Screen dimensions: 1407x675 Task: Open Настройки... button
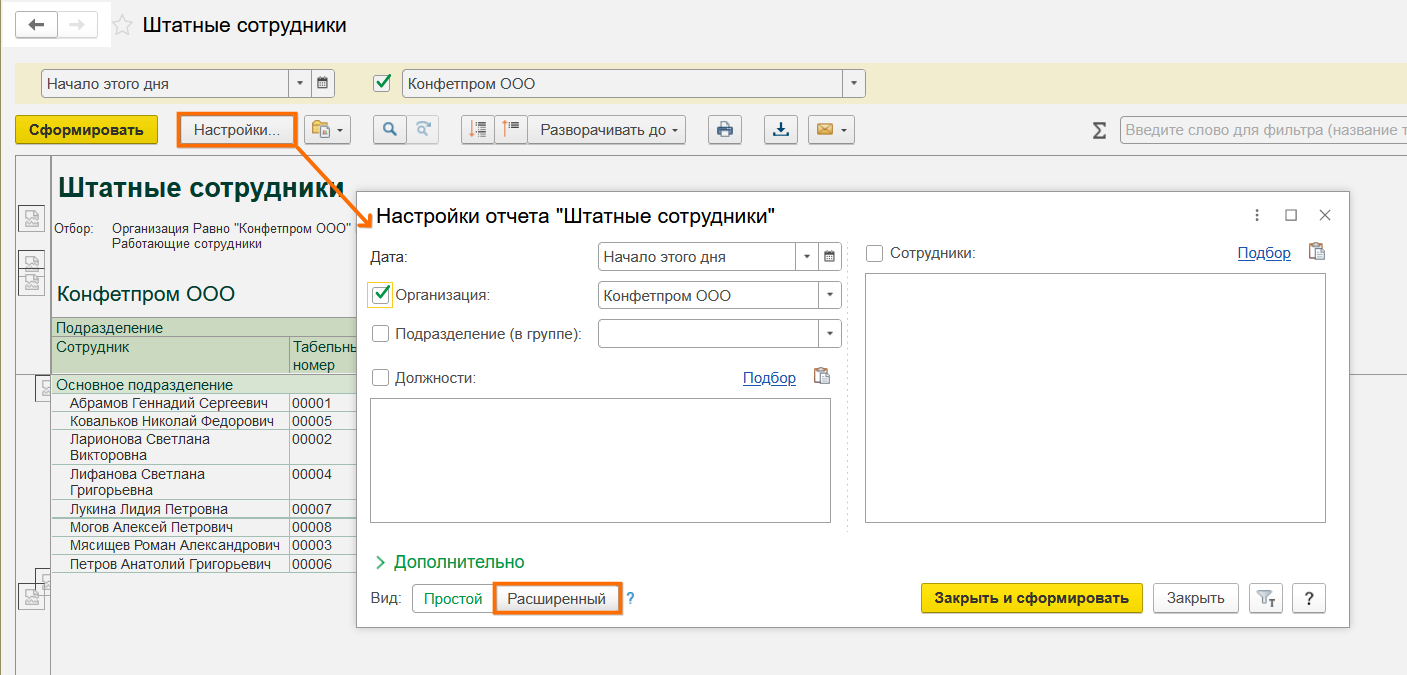[238, 130]
